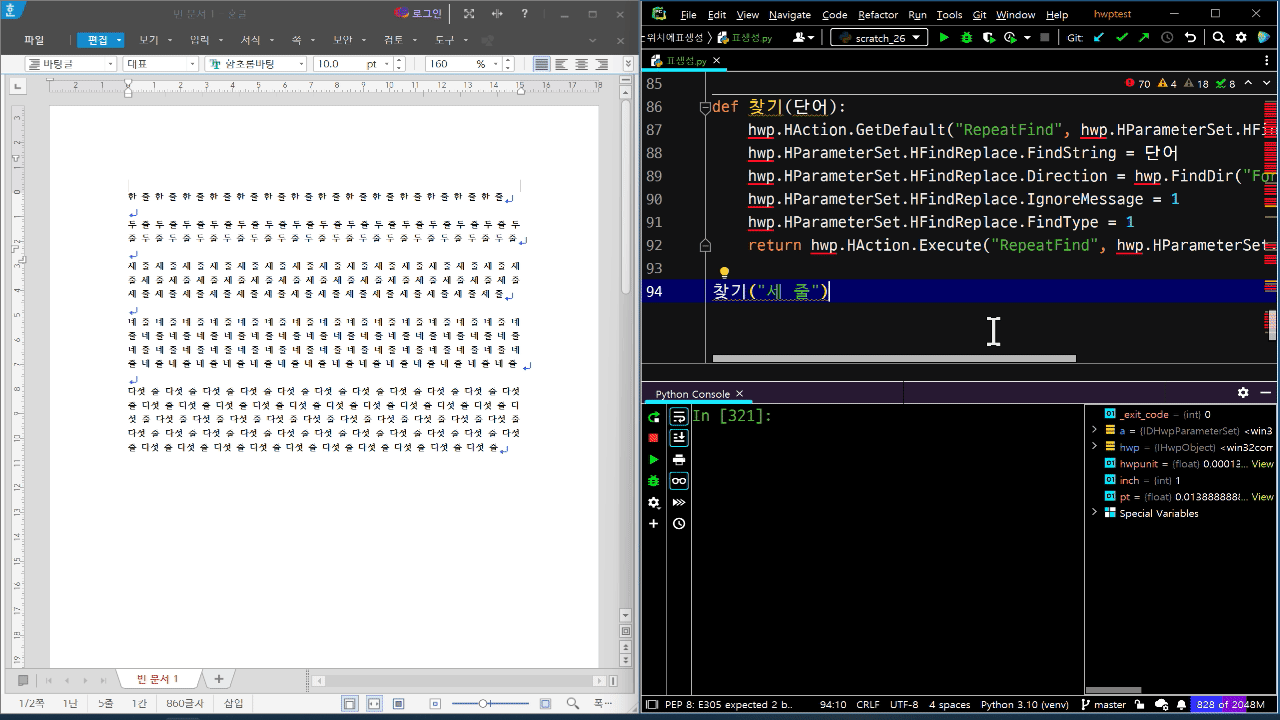The height and width of the screenshot is (720, 1280).
Task: Expand the 'hwp' variable in console
Action: point(1095,447)
